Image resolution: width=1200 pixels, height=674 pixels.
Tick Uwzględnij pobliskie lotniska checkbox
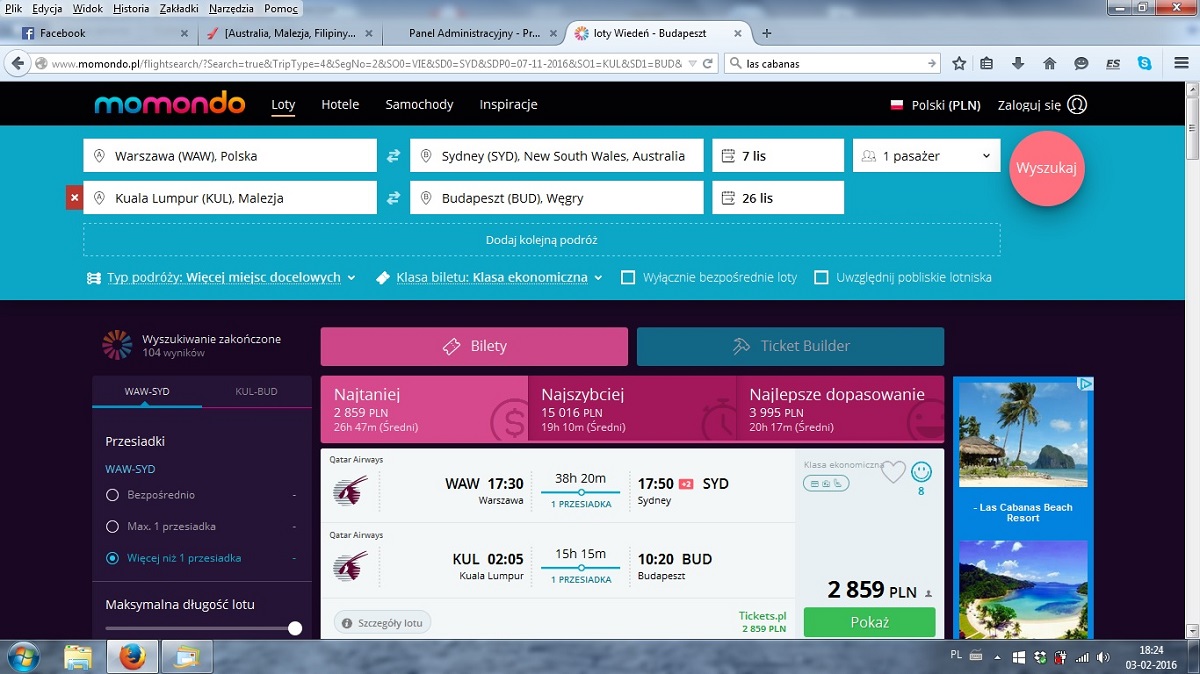821,277
